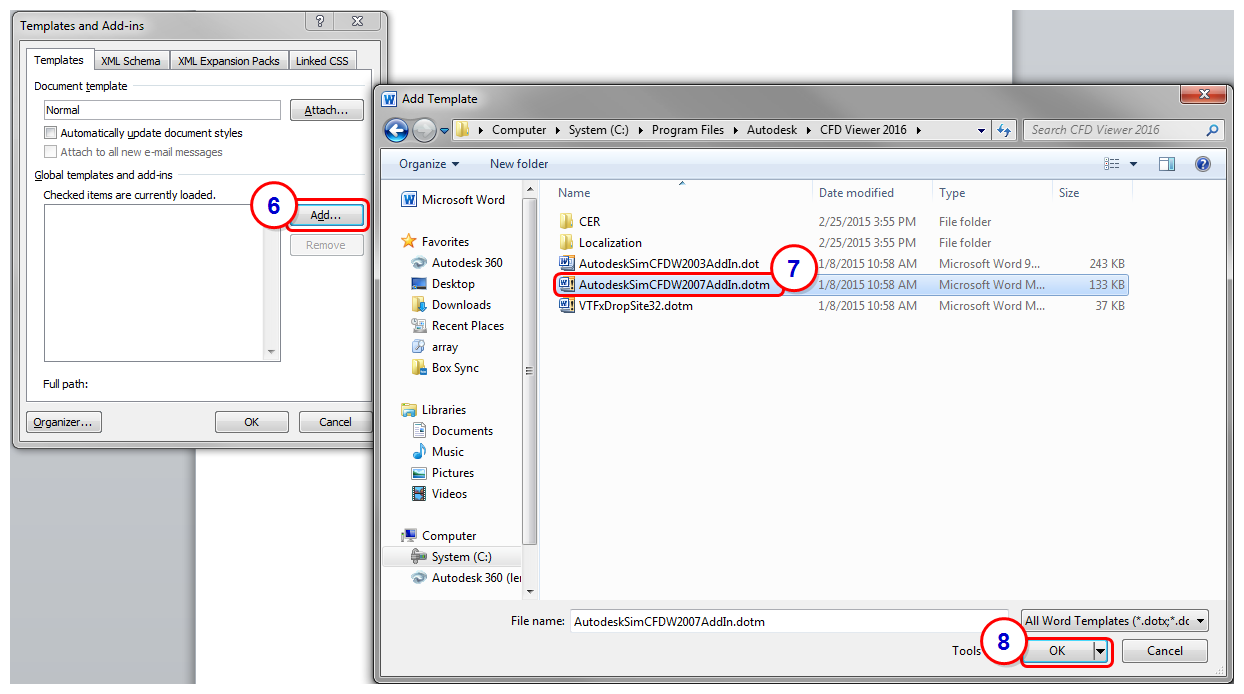Open Autodesk 360 under Favorites
Viewport: 1244px width, 694px height.
[x=456, y=263]
